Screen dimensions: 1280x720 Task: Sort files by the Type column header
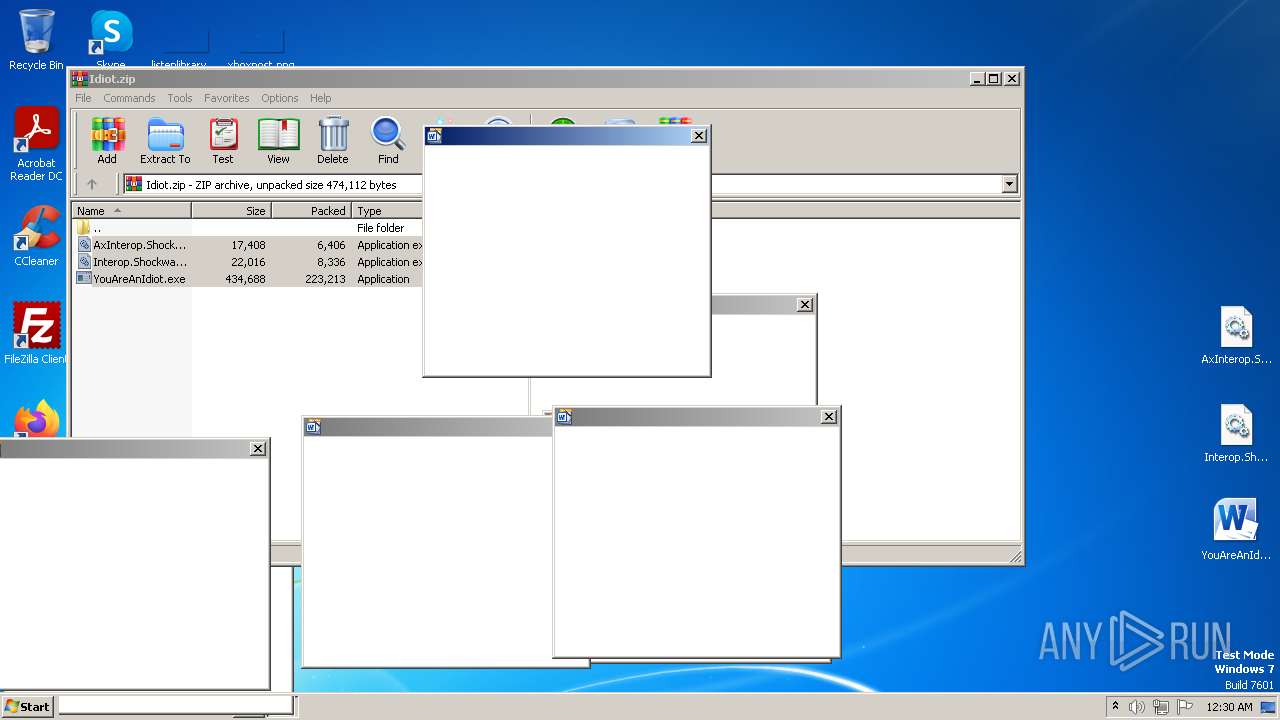[x=387, y=211]
